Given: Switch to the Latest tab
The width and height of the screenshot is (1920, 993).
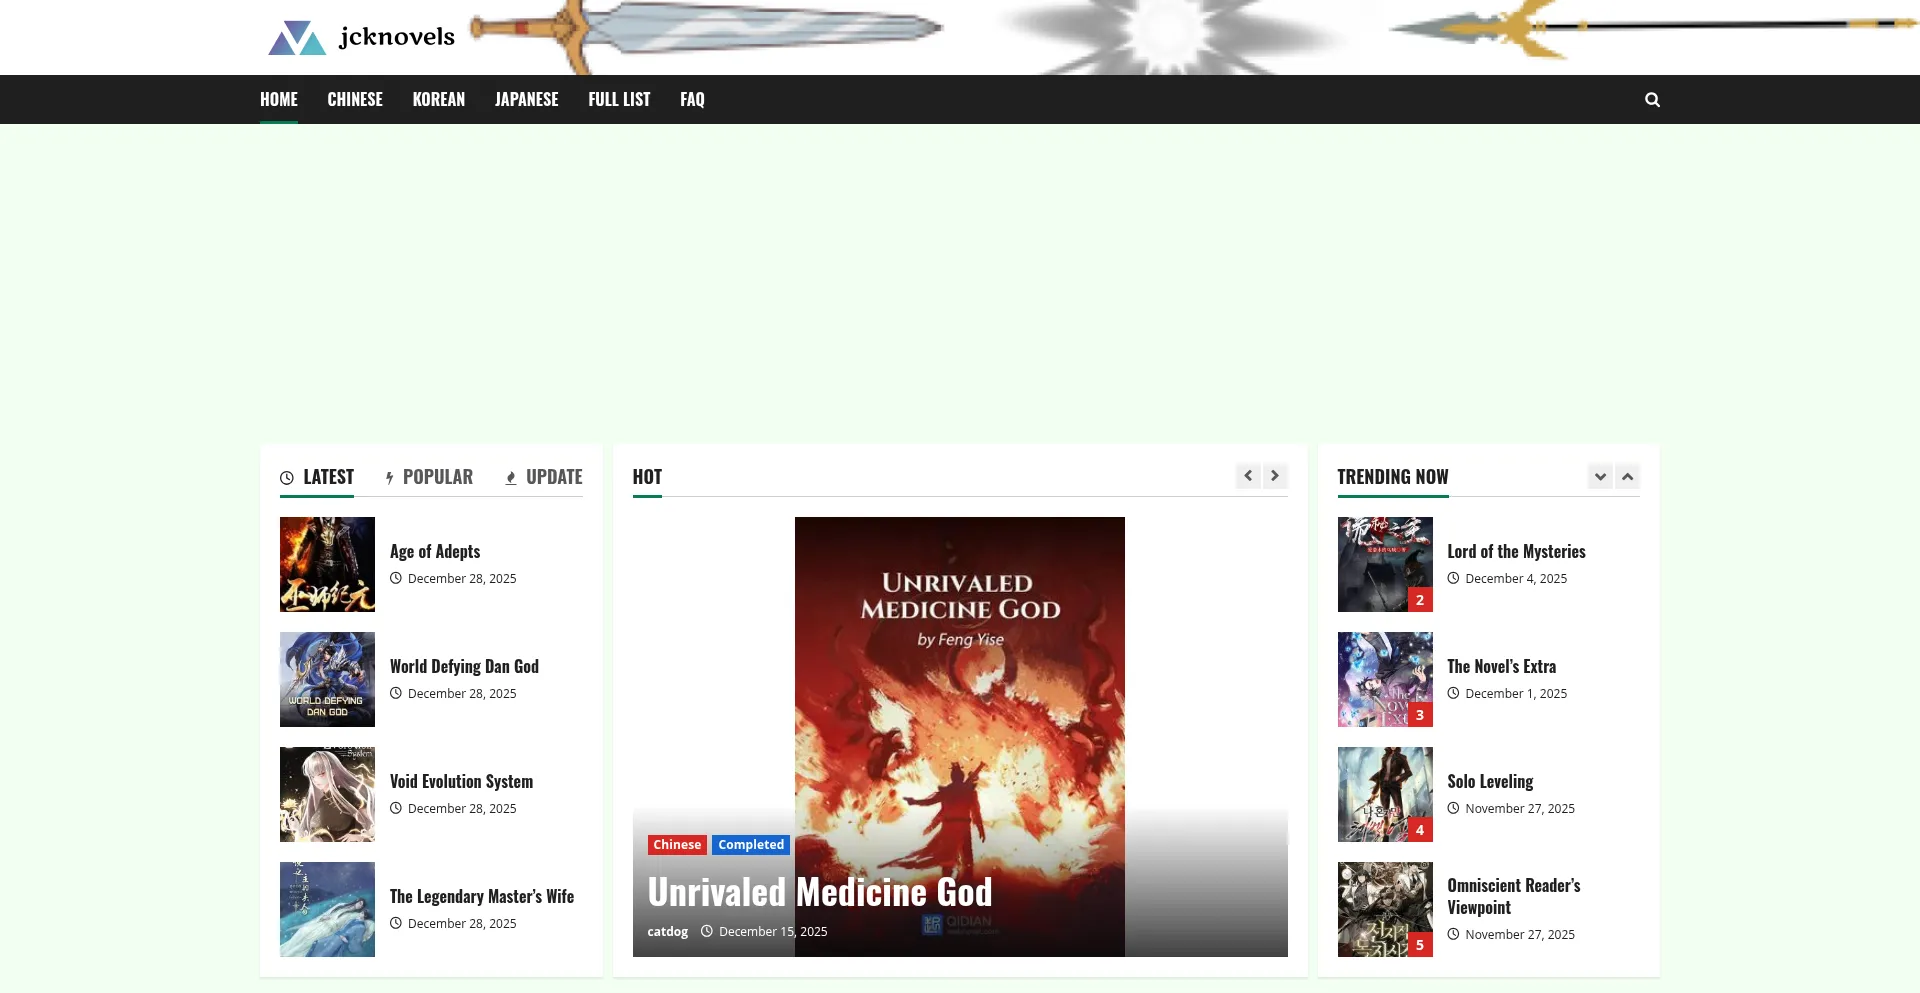Looking at the screenshot, I should [317, 477].
